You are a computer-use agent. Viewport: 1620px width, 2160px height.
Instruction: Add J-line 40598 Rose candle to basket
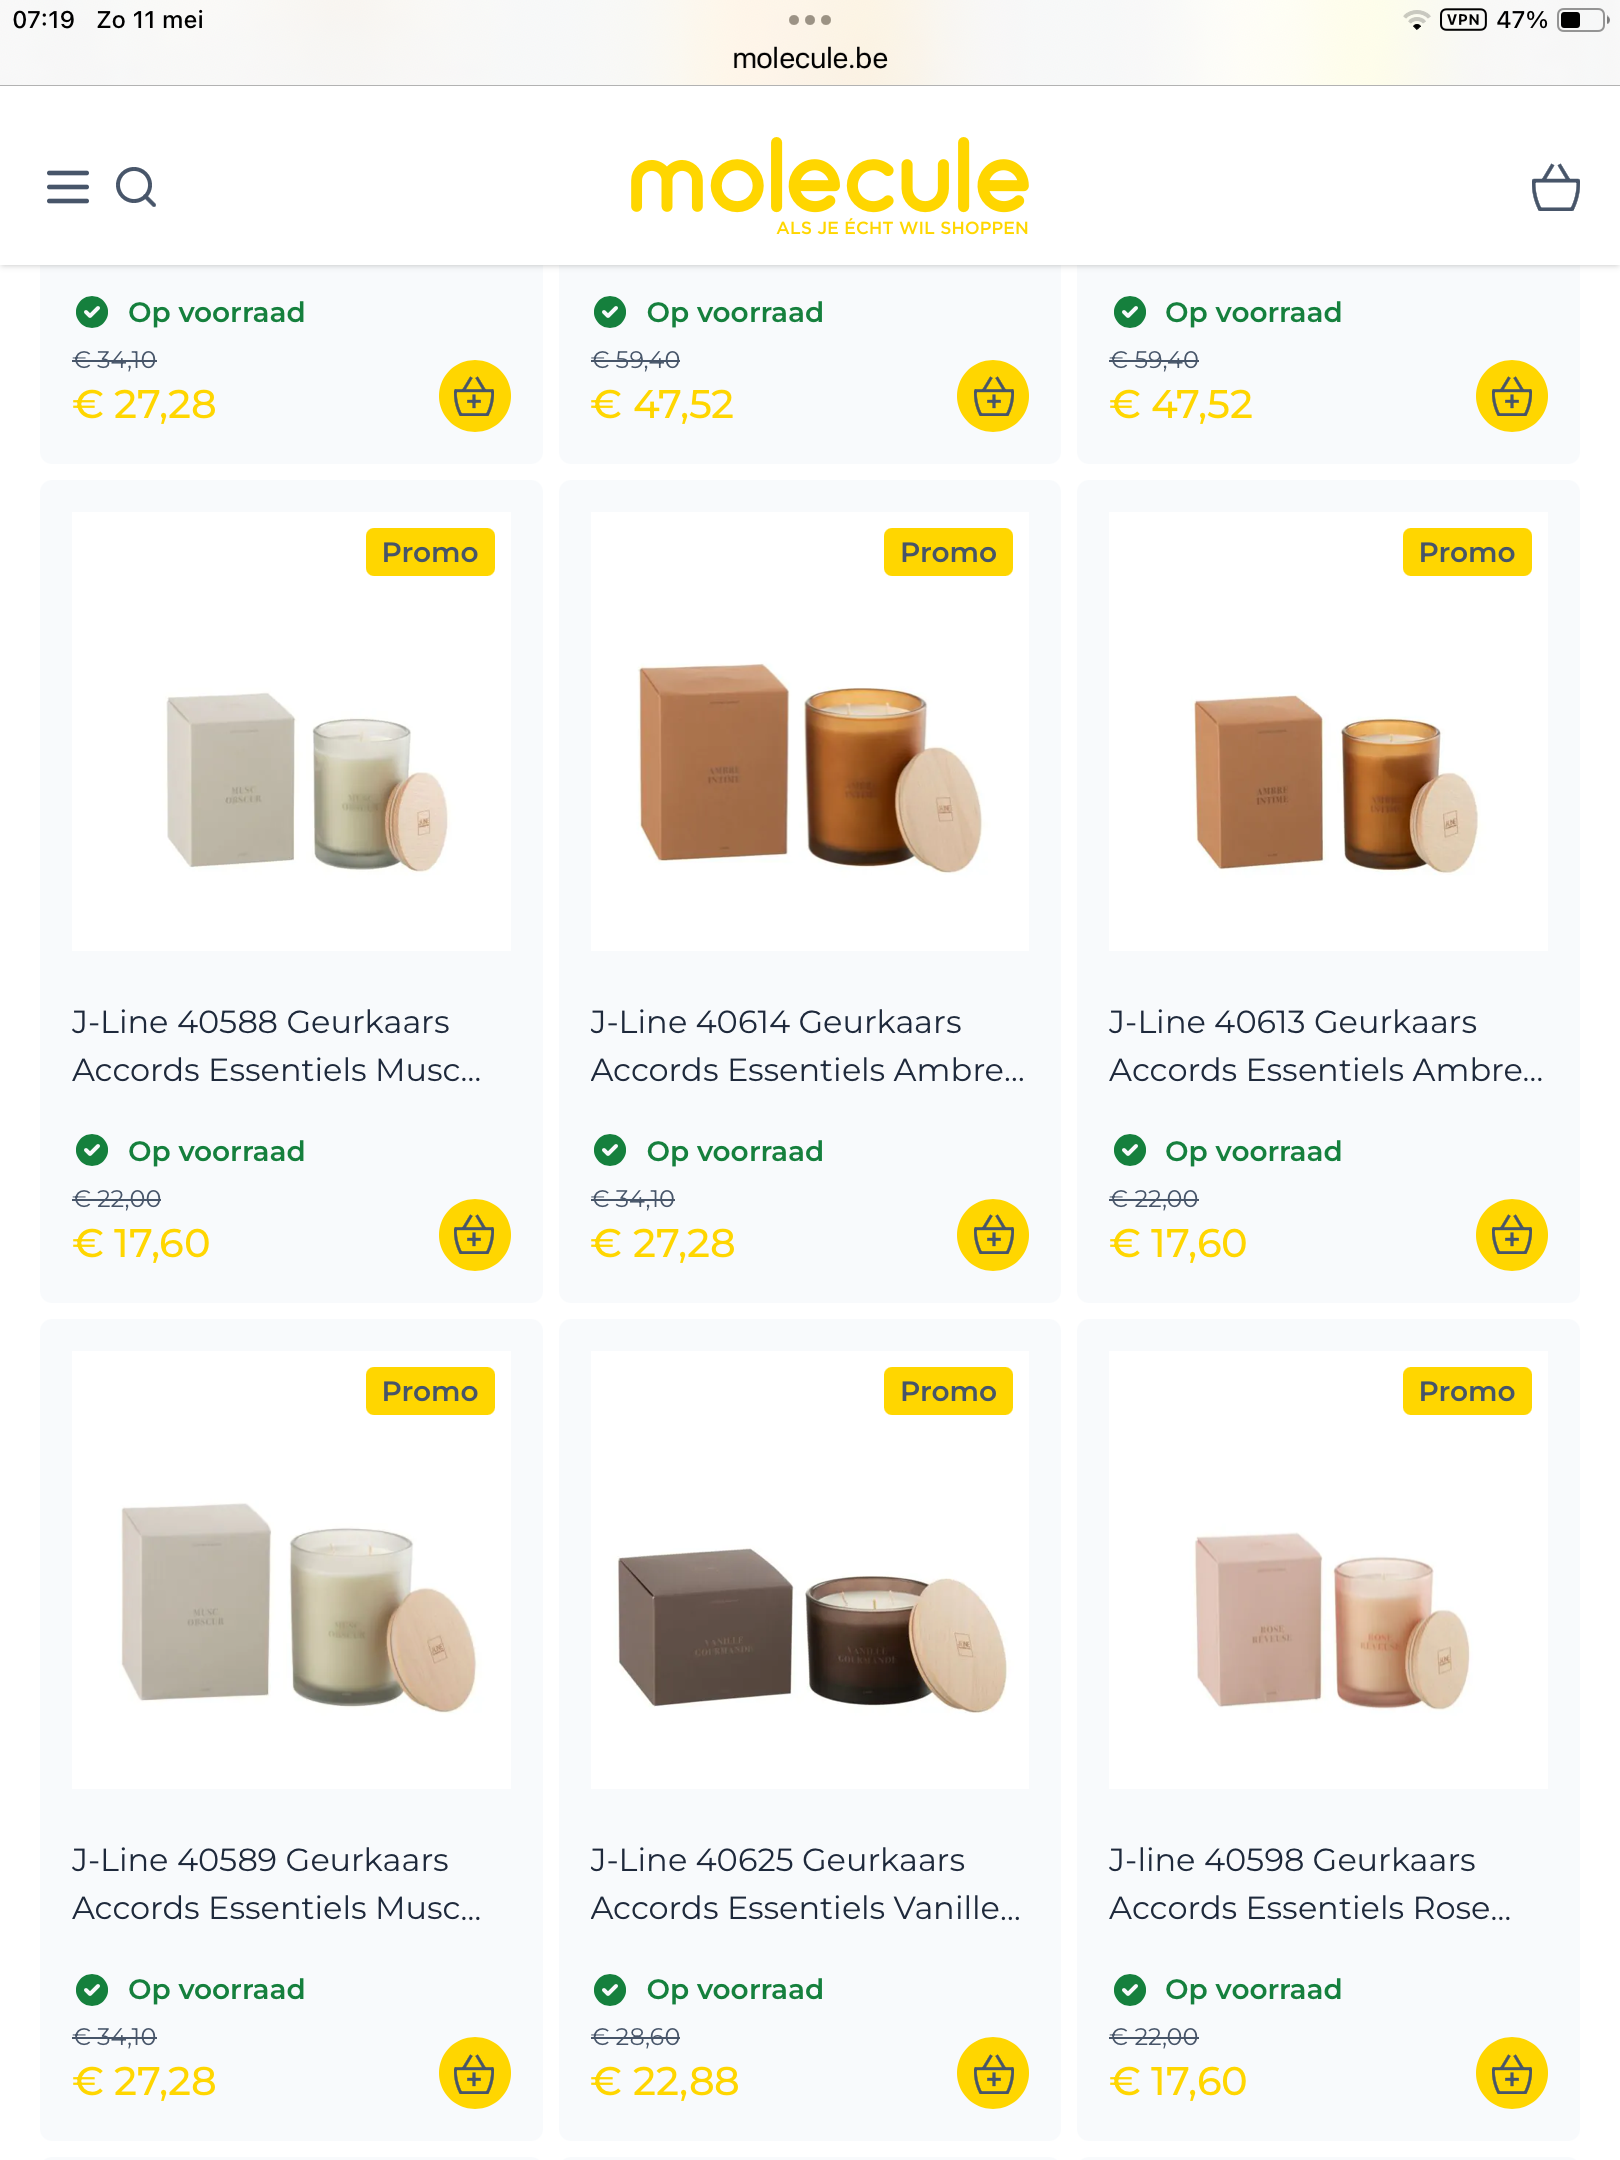pyautogui.click(x=1511, y=2073)
